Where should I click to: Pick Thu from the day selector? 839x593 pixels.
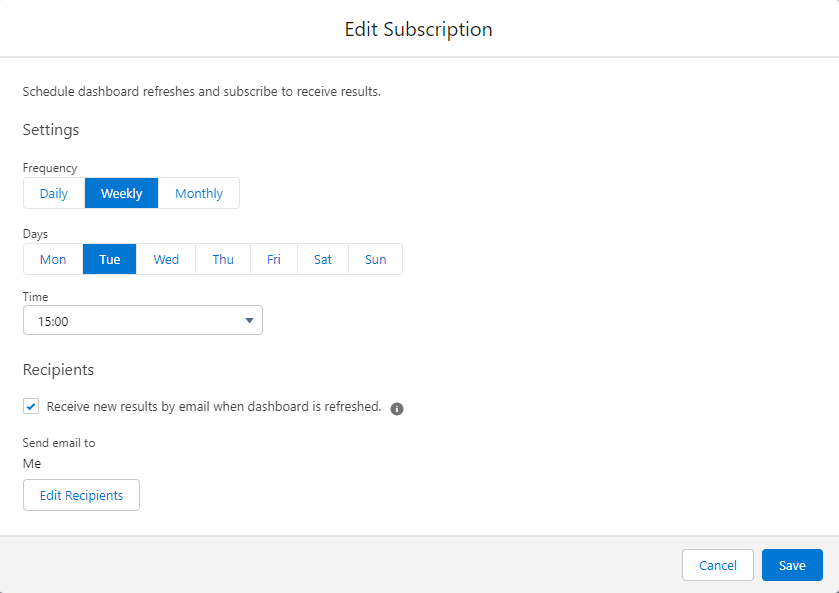[x=223, y=259]
